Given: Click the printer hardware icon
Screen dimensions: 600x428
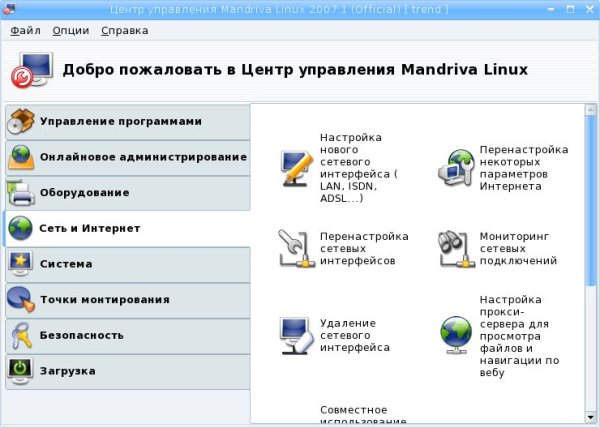Looking at the screenshot, I should (21, 193).
